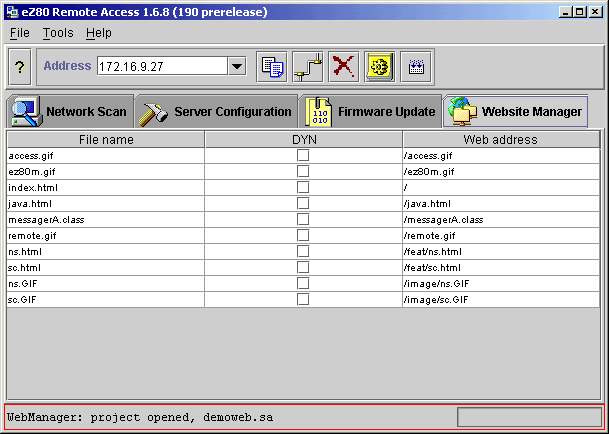Switch to the Network Scan tab
Viewport: 609px width, 434px height.
[x=70, y=112]
